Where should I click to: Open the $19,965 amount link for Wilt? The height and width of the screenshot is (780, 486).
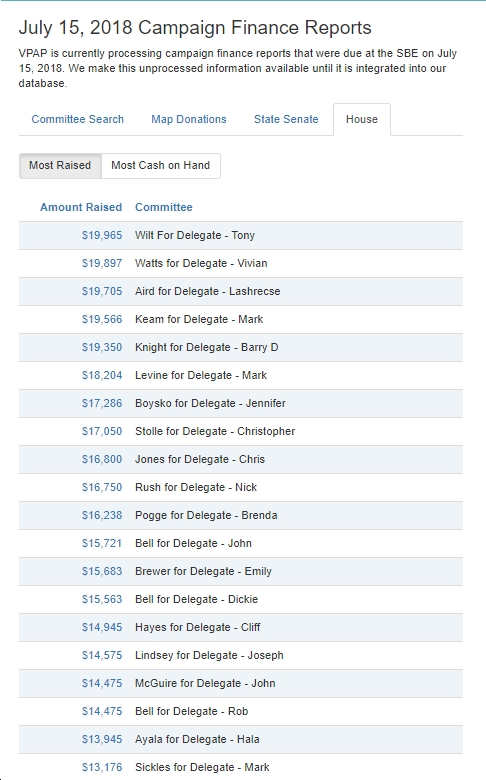[101, 235]
